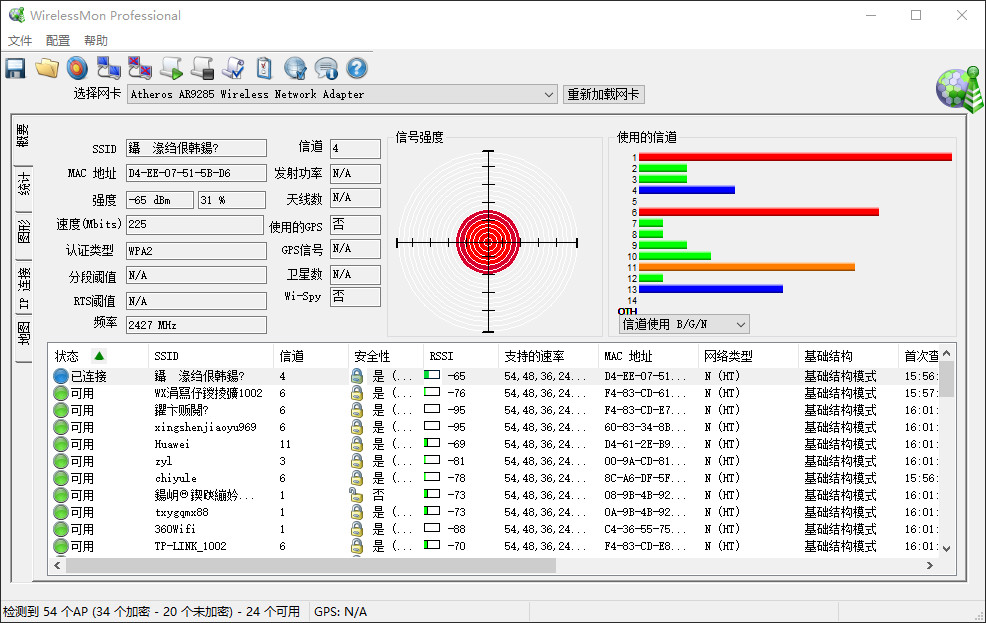986x623 pixels.
Task: Expand the Atheros AR9285 adapter dropdown
Action: click(549, 94)
